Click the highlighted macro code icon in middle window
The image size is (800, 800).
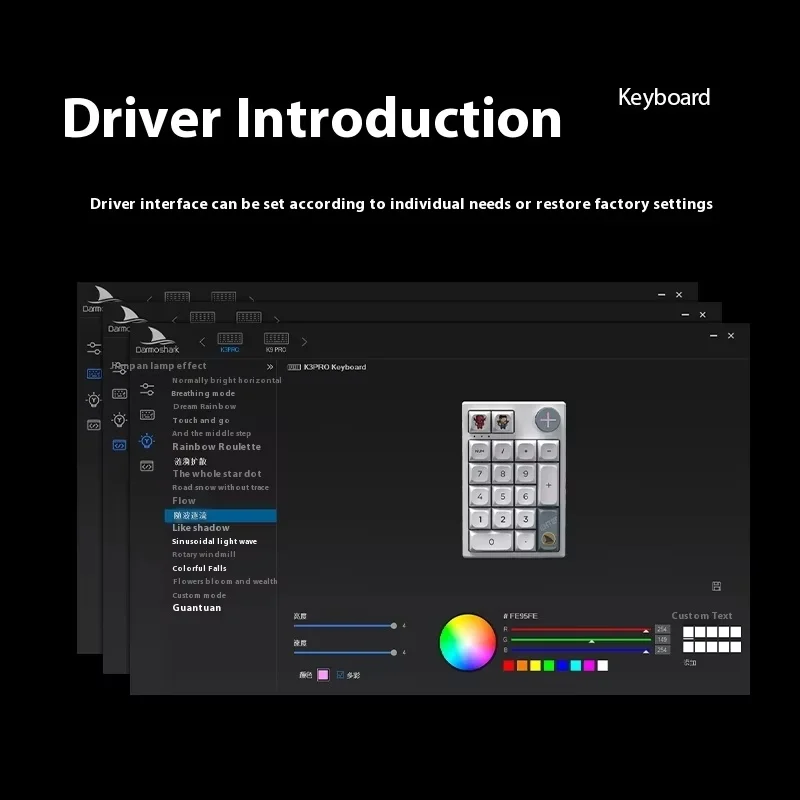119,445
